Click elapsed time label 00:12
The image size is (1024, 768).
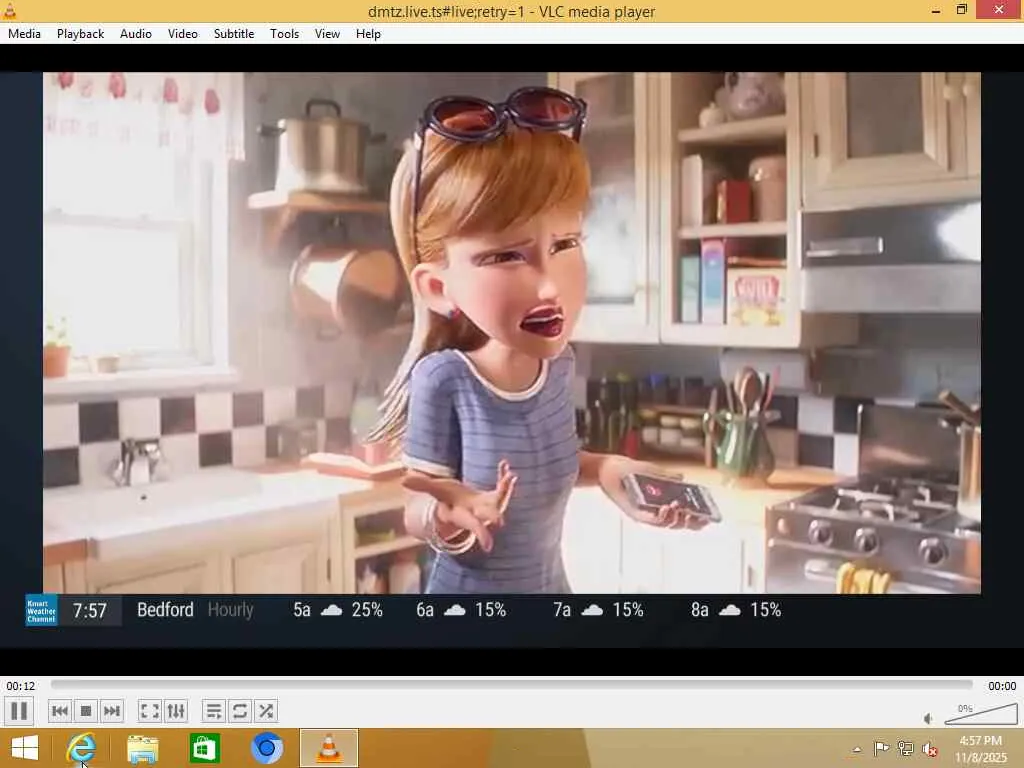tap(21, 686)
